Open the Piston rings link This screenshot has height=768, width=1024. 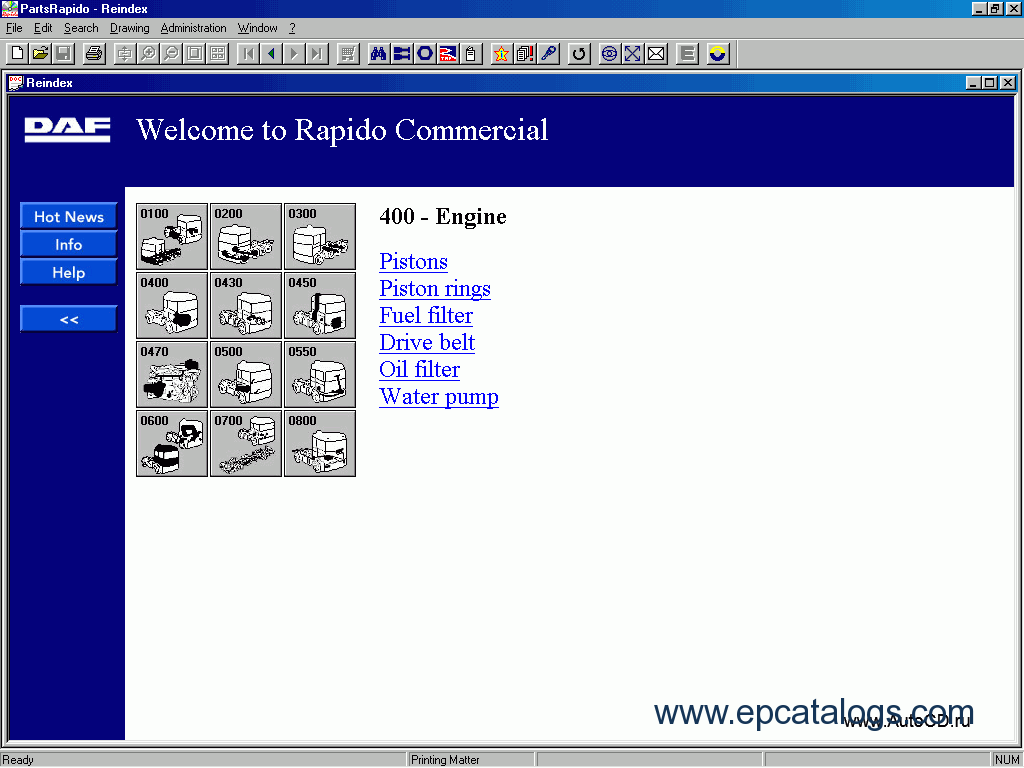click(x=435, y=289)
